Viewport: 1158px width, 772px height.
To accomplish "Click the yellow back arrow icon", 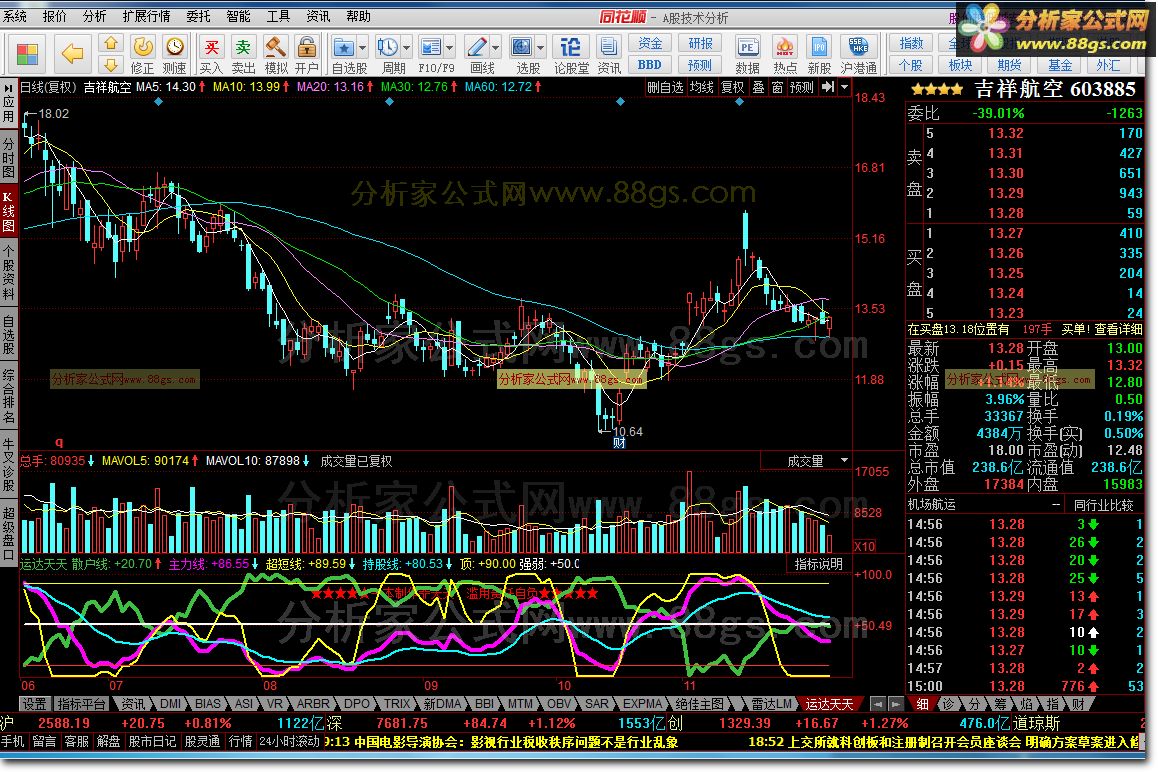I will [x=72, y=53].
